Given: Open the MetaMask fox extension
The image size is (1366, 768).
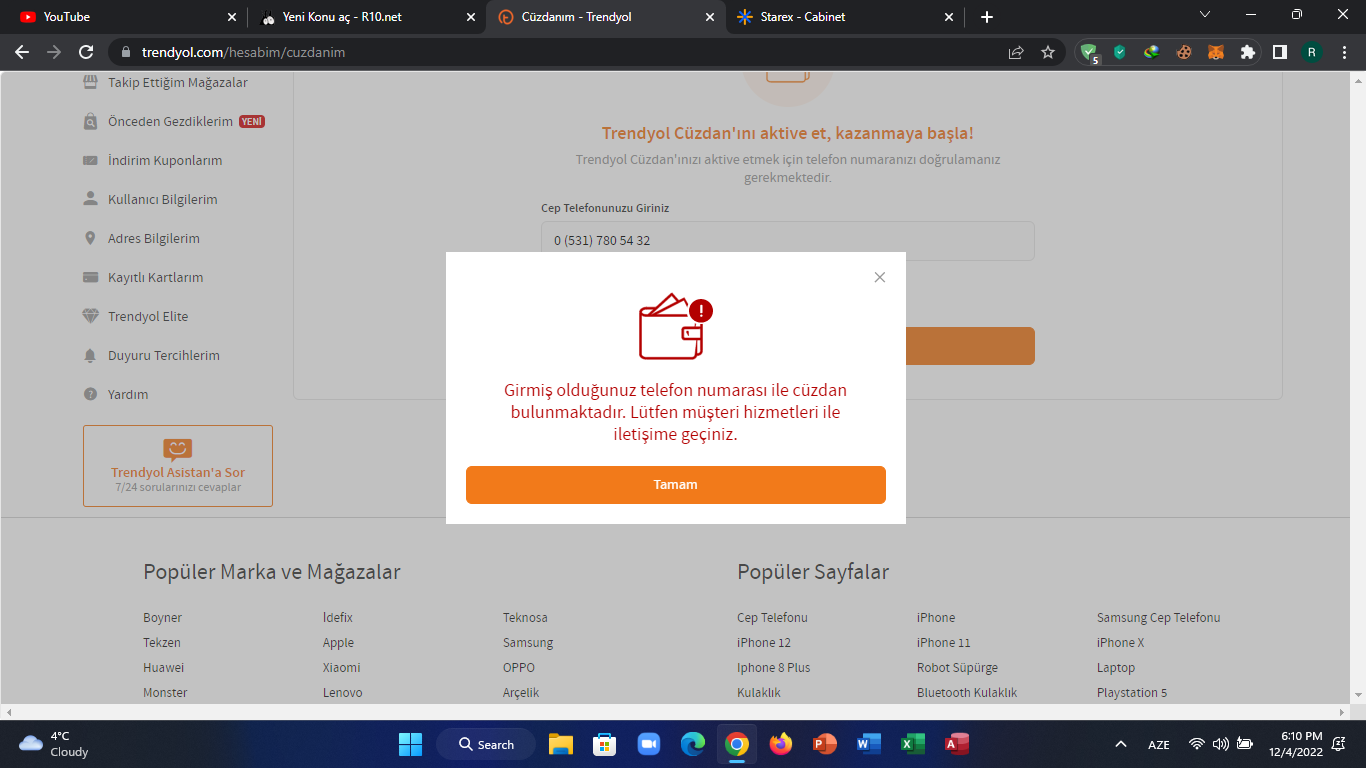Looking at the screenshot, I should (x=1216, y=52).
